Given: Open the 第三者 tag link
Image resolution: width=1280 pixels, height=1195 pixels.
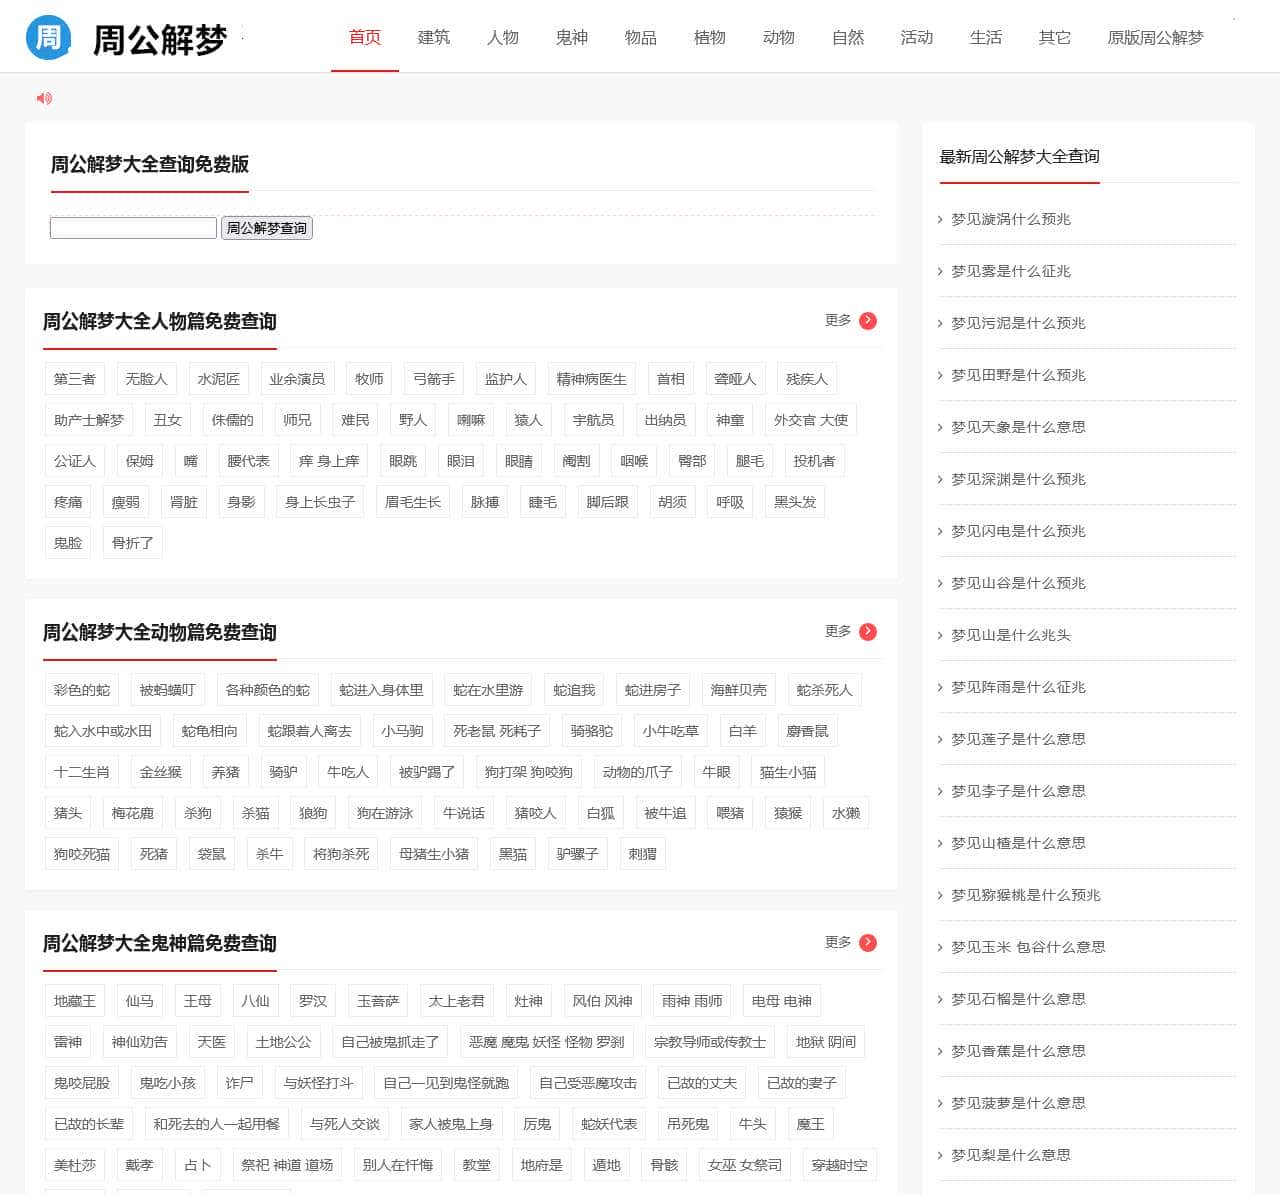Looking at the screenshot, I should 75,379.
